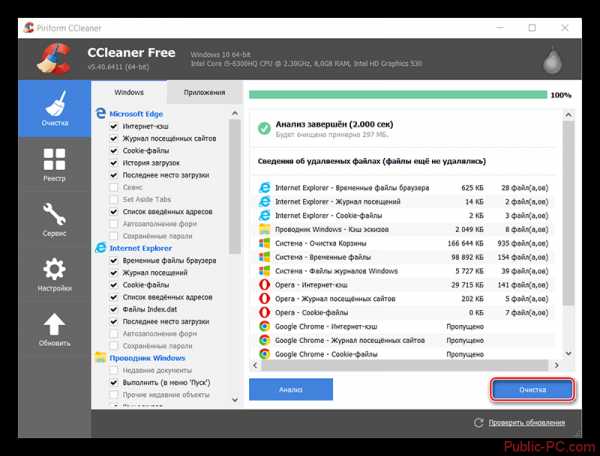The image size is (600, 456).
Task: Enable Недавние документы checkbox
Action: [x=114, y=370]
